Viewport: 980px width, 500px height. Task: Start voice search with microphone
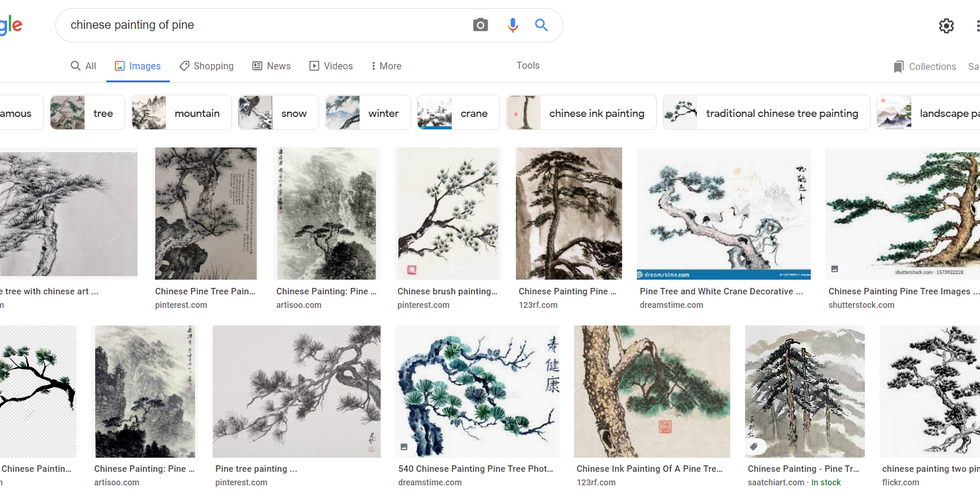click(x=512, y=25)
